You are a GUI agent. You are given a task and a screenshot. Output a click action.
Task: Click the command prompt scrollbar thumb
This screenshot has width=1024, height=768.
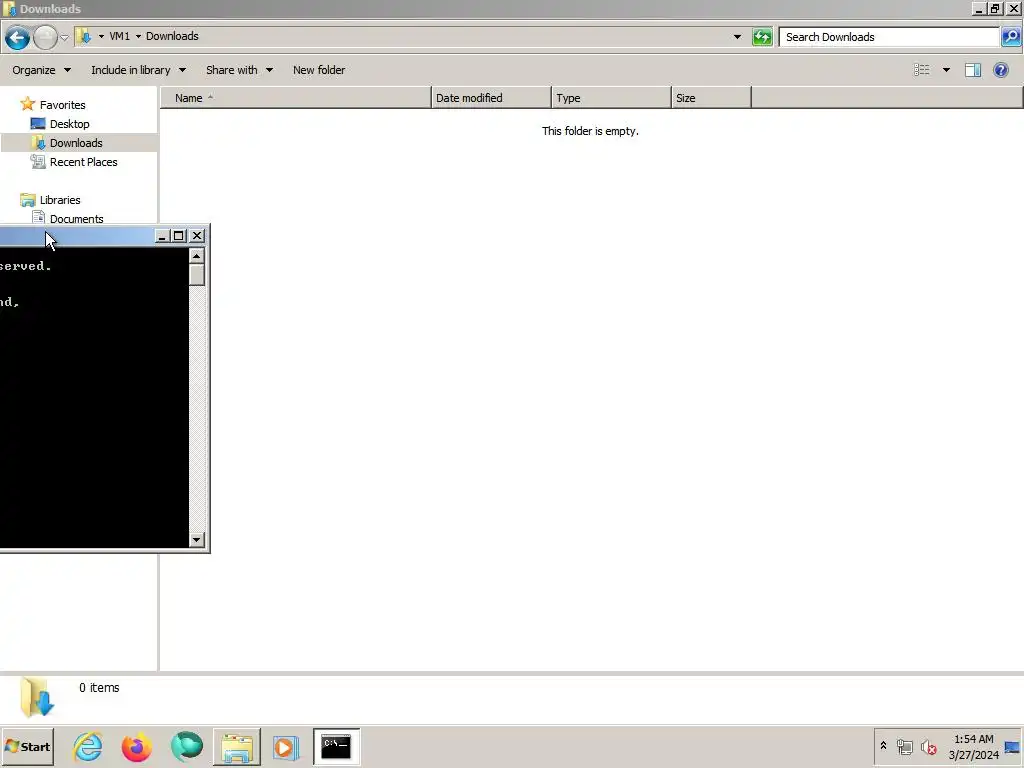click(x=197, y=275)
